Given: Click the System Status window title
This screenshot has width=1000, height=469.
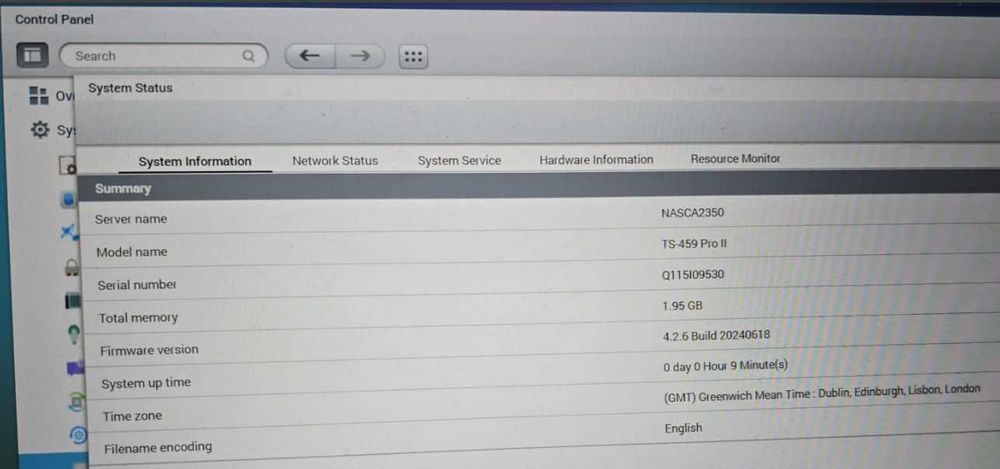Looking at the screenshot, I should tap(130, 88).
